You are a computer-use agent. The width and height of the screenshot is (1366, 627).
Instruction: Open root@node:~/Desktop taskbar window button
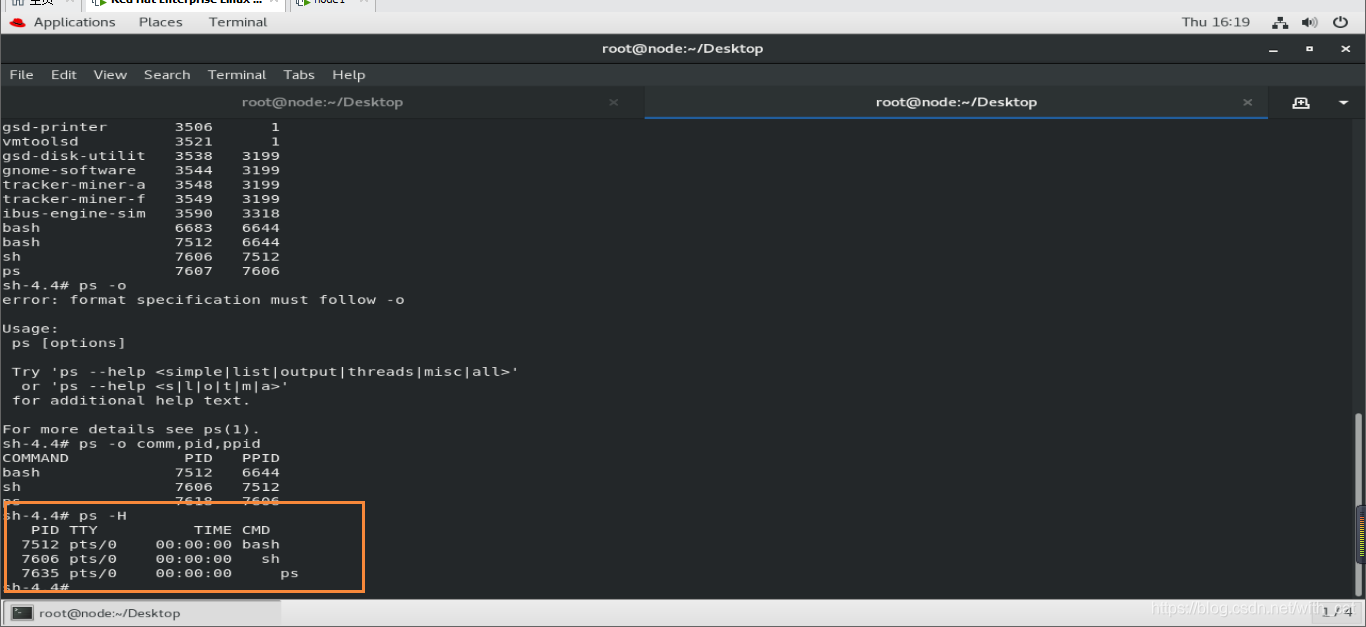141,613
